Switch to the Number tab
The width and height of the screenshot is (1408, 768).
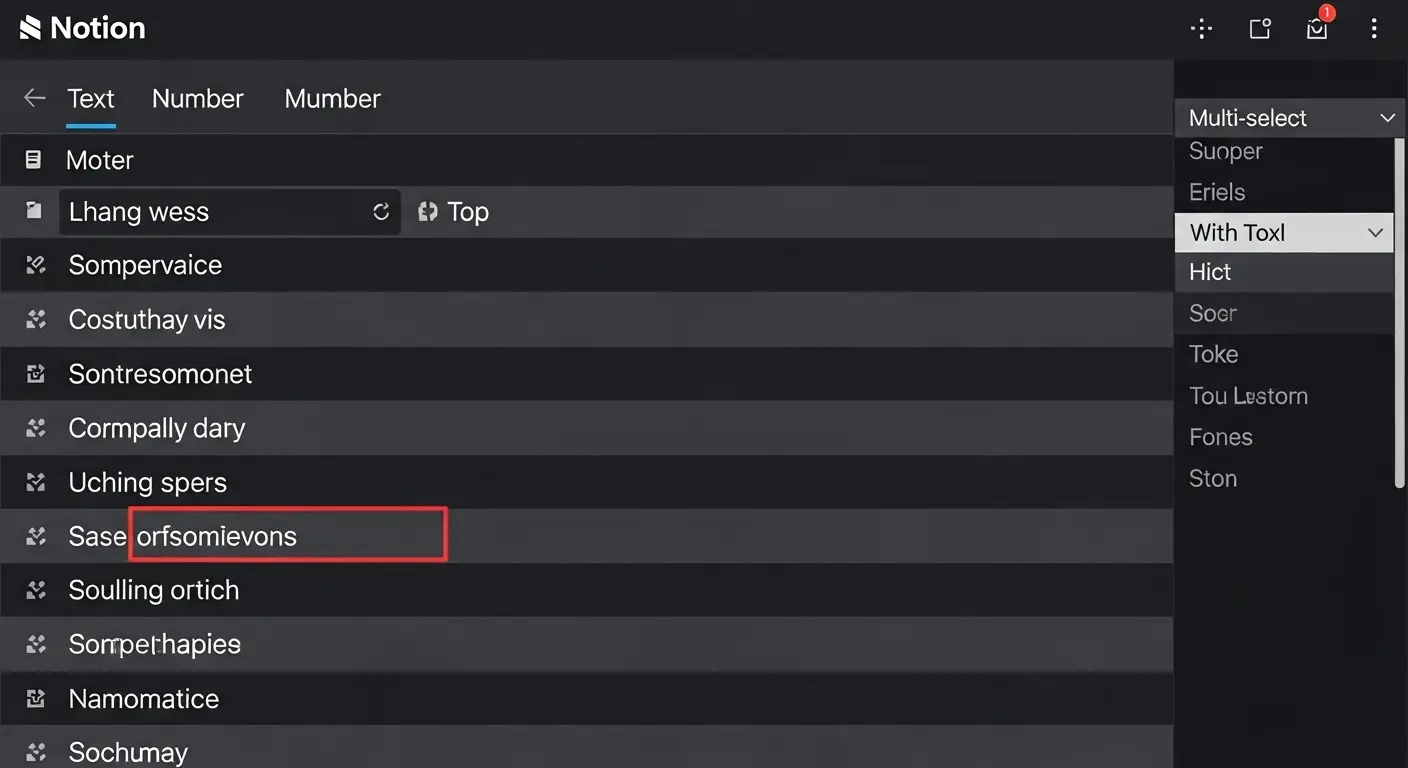pyautogui.click(x=197, y=98)
